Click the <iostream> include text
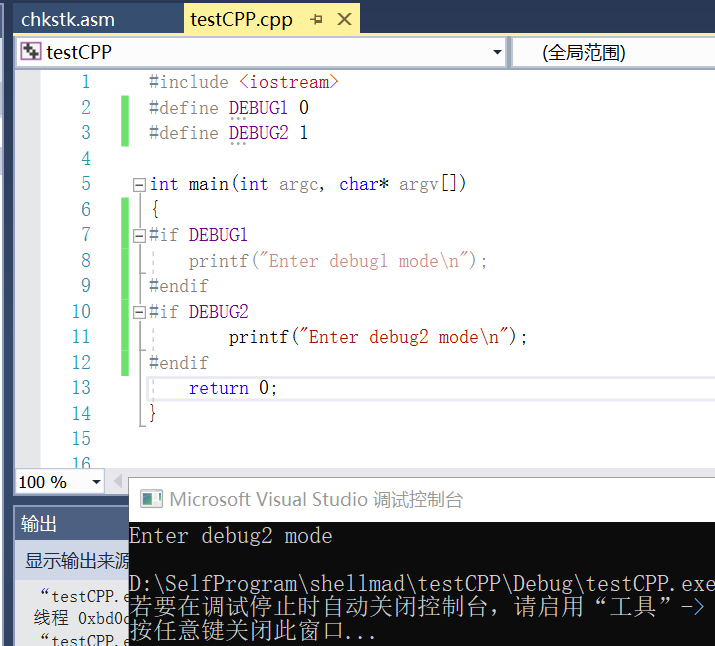This screenshot has width=715, height=646. [289, 82]
